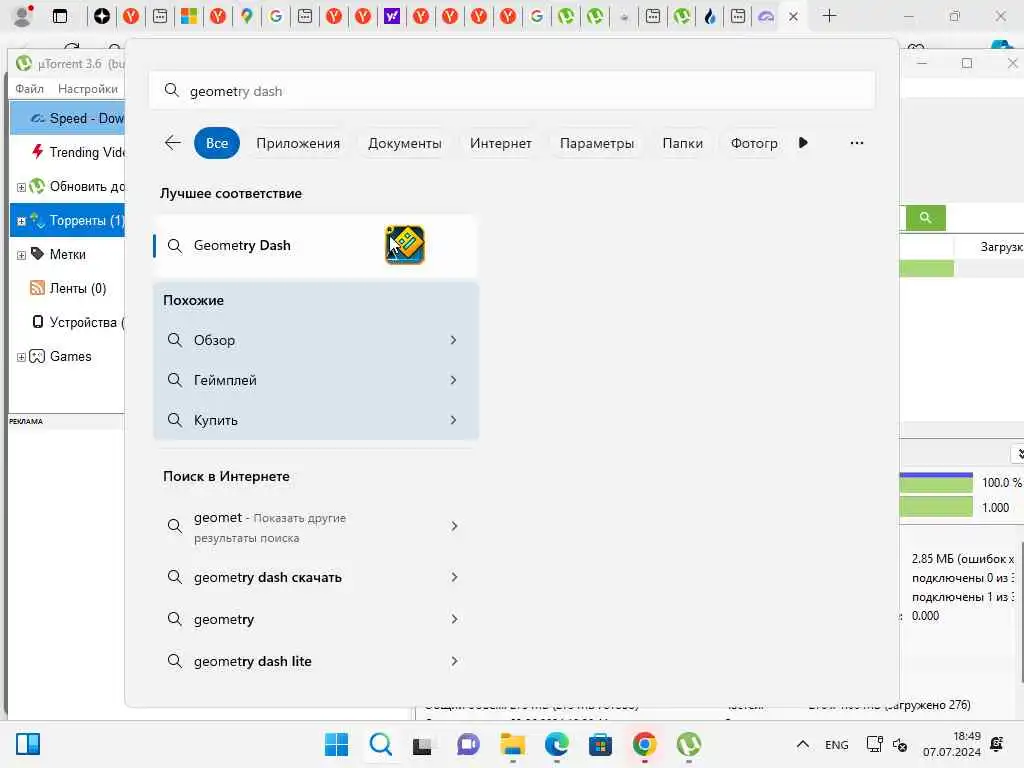Open the Файл menu in uTorrent
Image resolution: width=1024 pixels, height=768 pixels.
[x=29, y=89]
